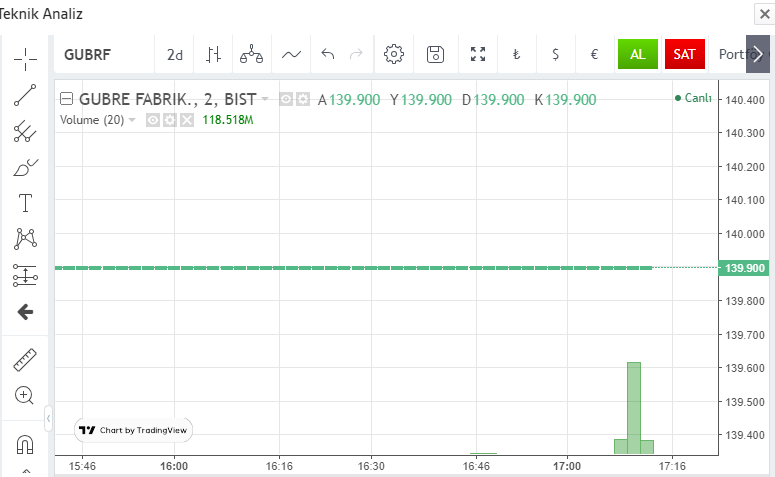This screenshot has height=477, width=775.
Task: Click the back arrow icon in left toolbar
Action: tap(25, 311)
